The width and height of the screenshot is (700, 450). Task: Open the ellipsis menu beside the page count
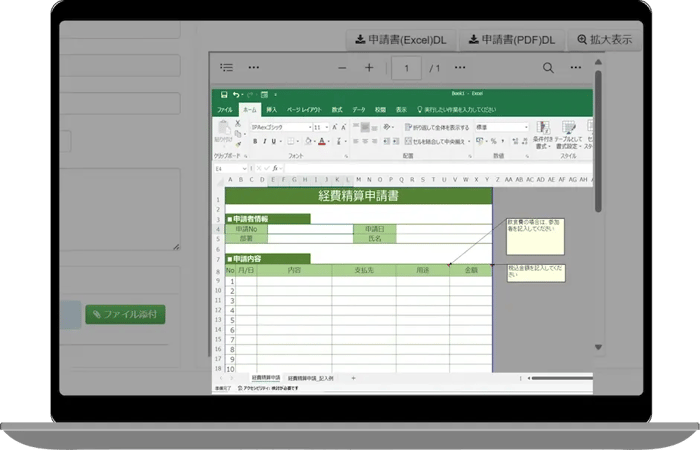click(460, 67)
